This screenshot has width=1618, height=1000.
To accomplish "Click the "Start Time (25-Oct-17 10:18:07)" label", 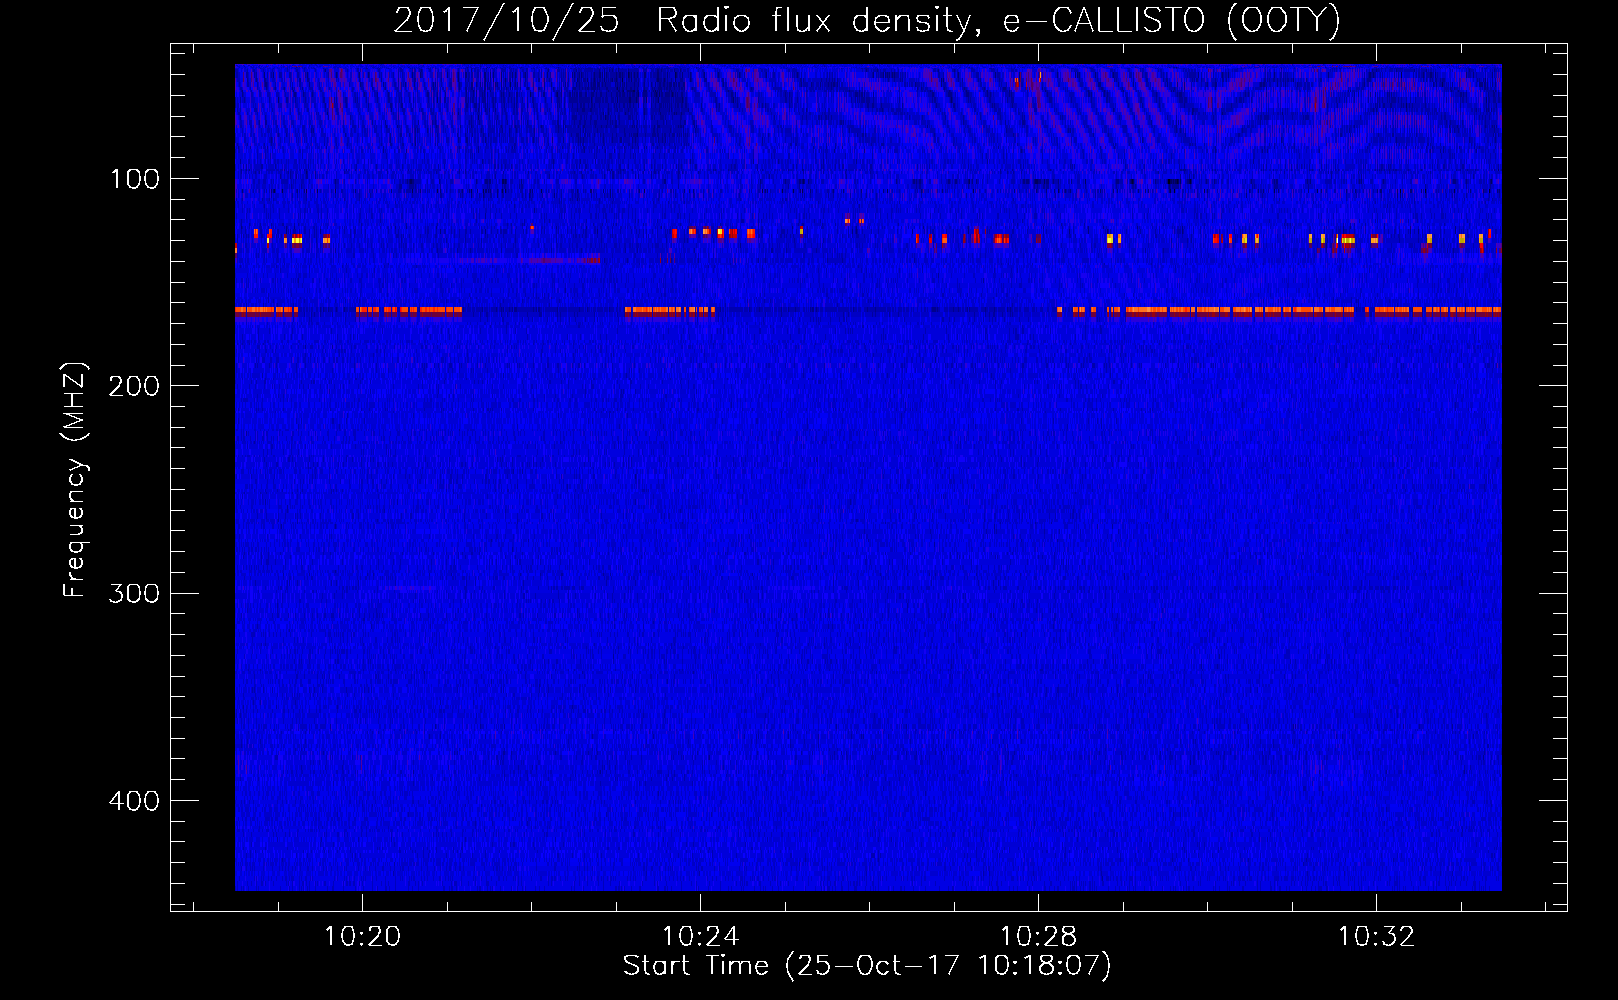I will [867, 966].
